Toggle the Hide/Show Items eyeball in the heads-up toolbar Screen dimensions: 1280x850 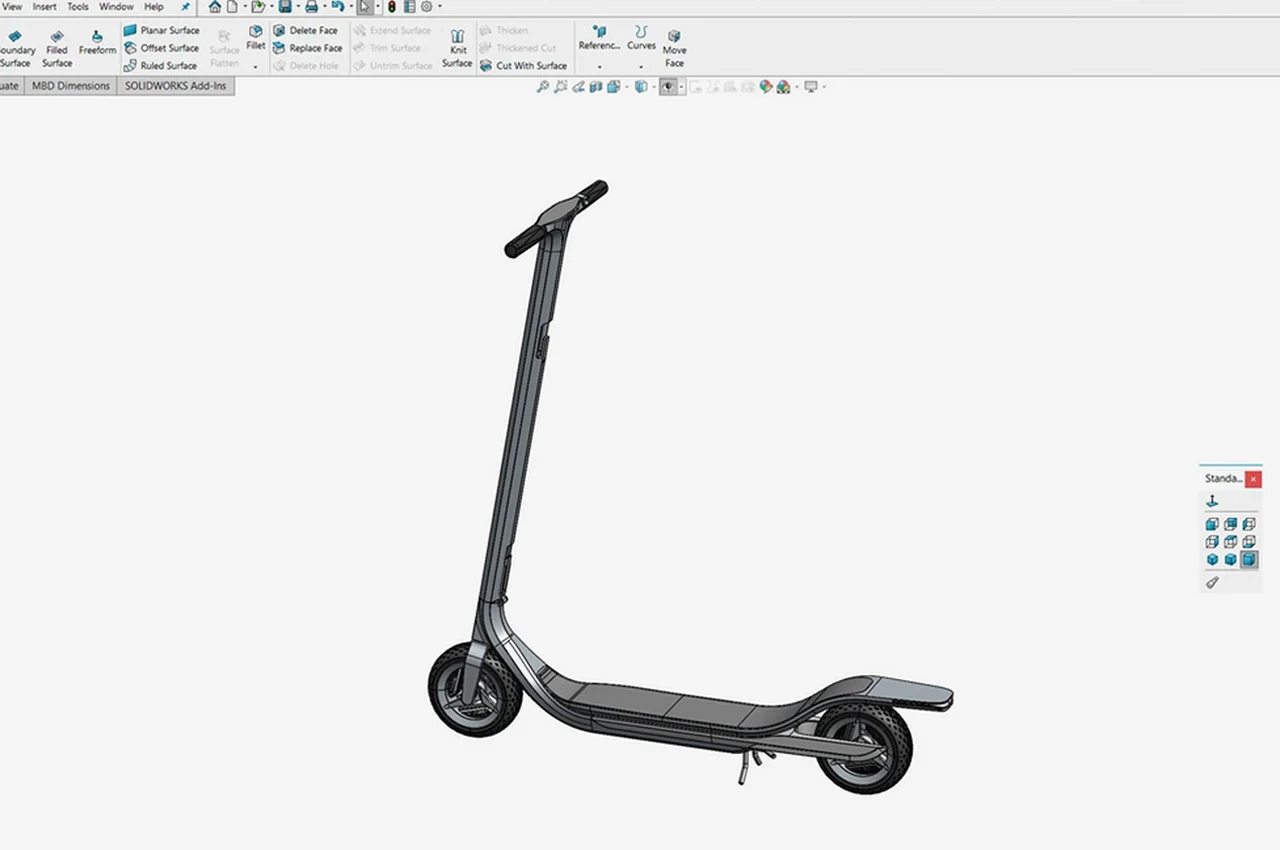pos(668,86)
